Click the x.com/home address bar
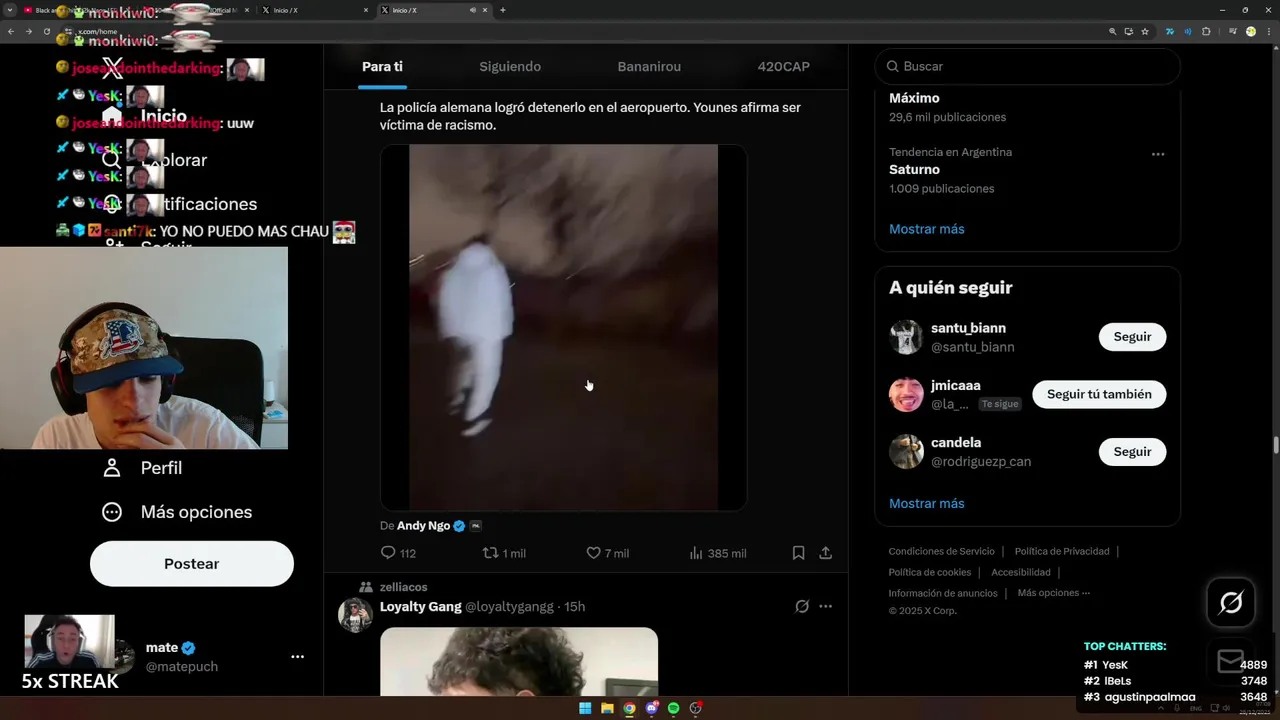Image resolution: width=1280 pixels, height=720 pixels. [x=580, y=31]
